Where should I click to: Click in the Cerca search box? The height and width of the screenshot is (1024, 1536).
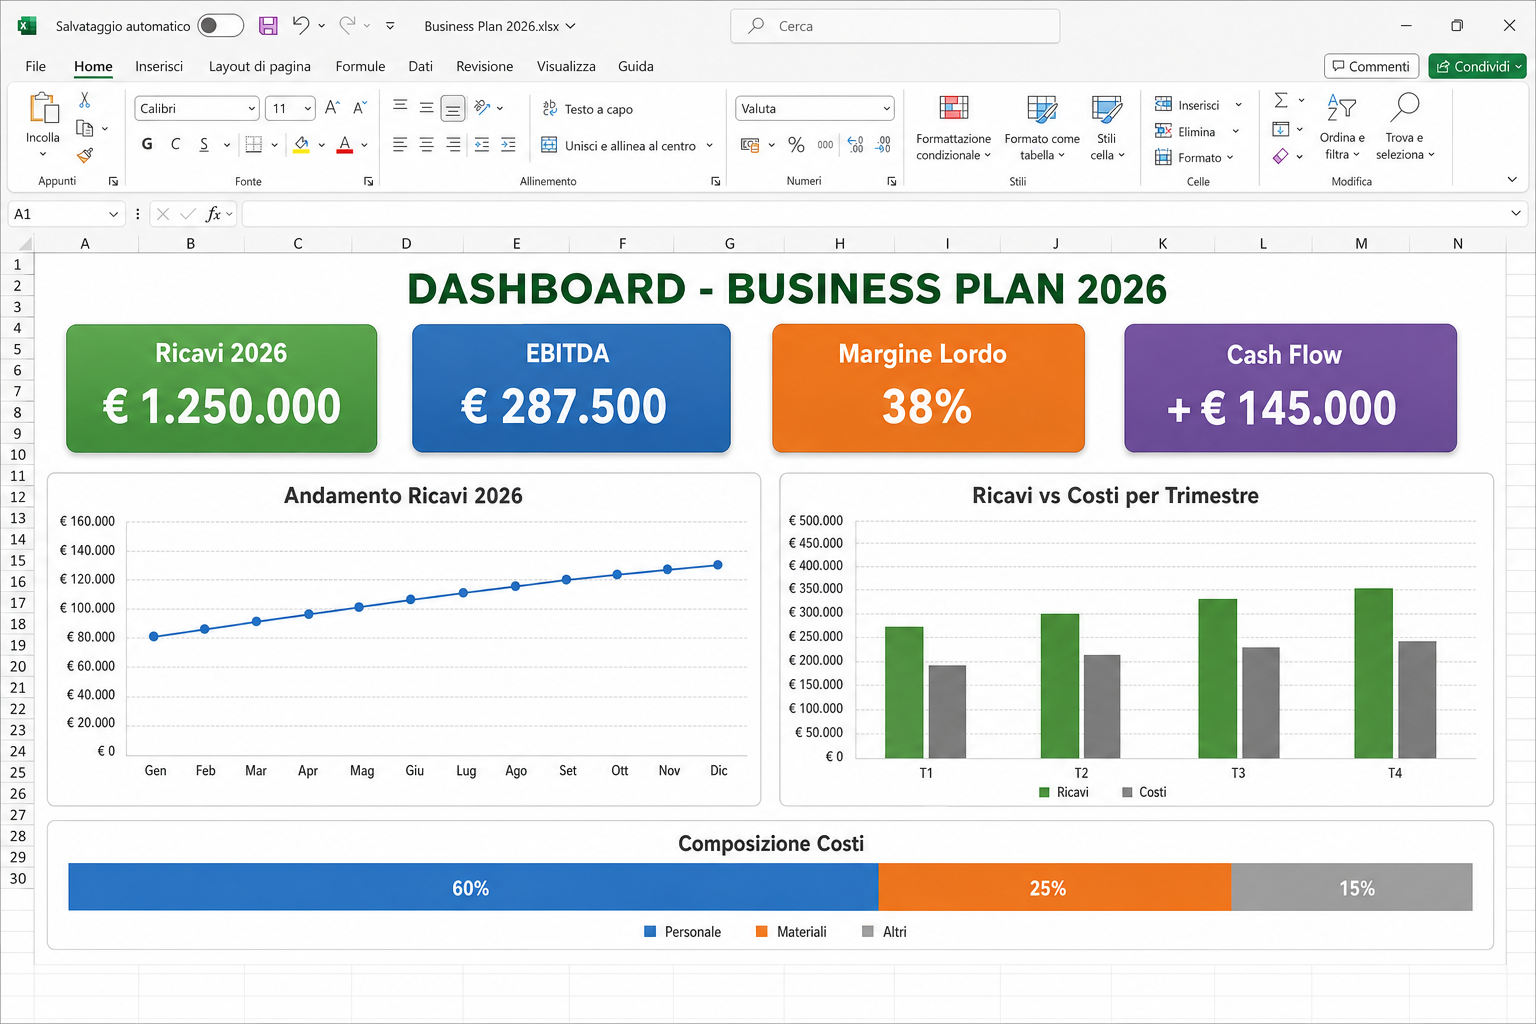click(x=895, y=26)
